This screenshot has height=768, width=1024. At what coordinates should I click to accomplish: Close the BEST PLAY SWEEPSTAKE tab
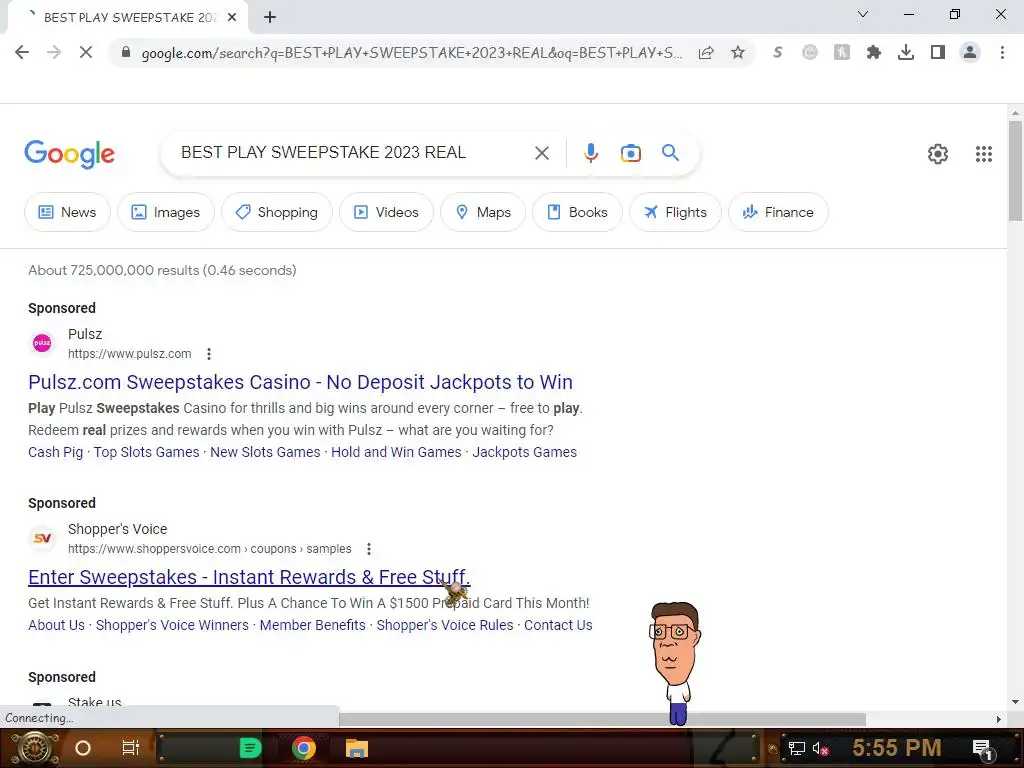point(232,17)
